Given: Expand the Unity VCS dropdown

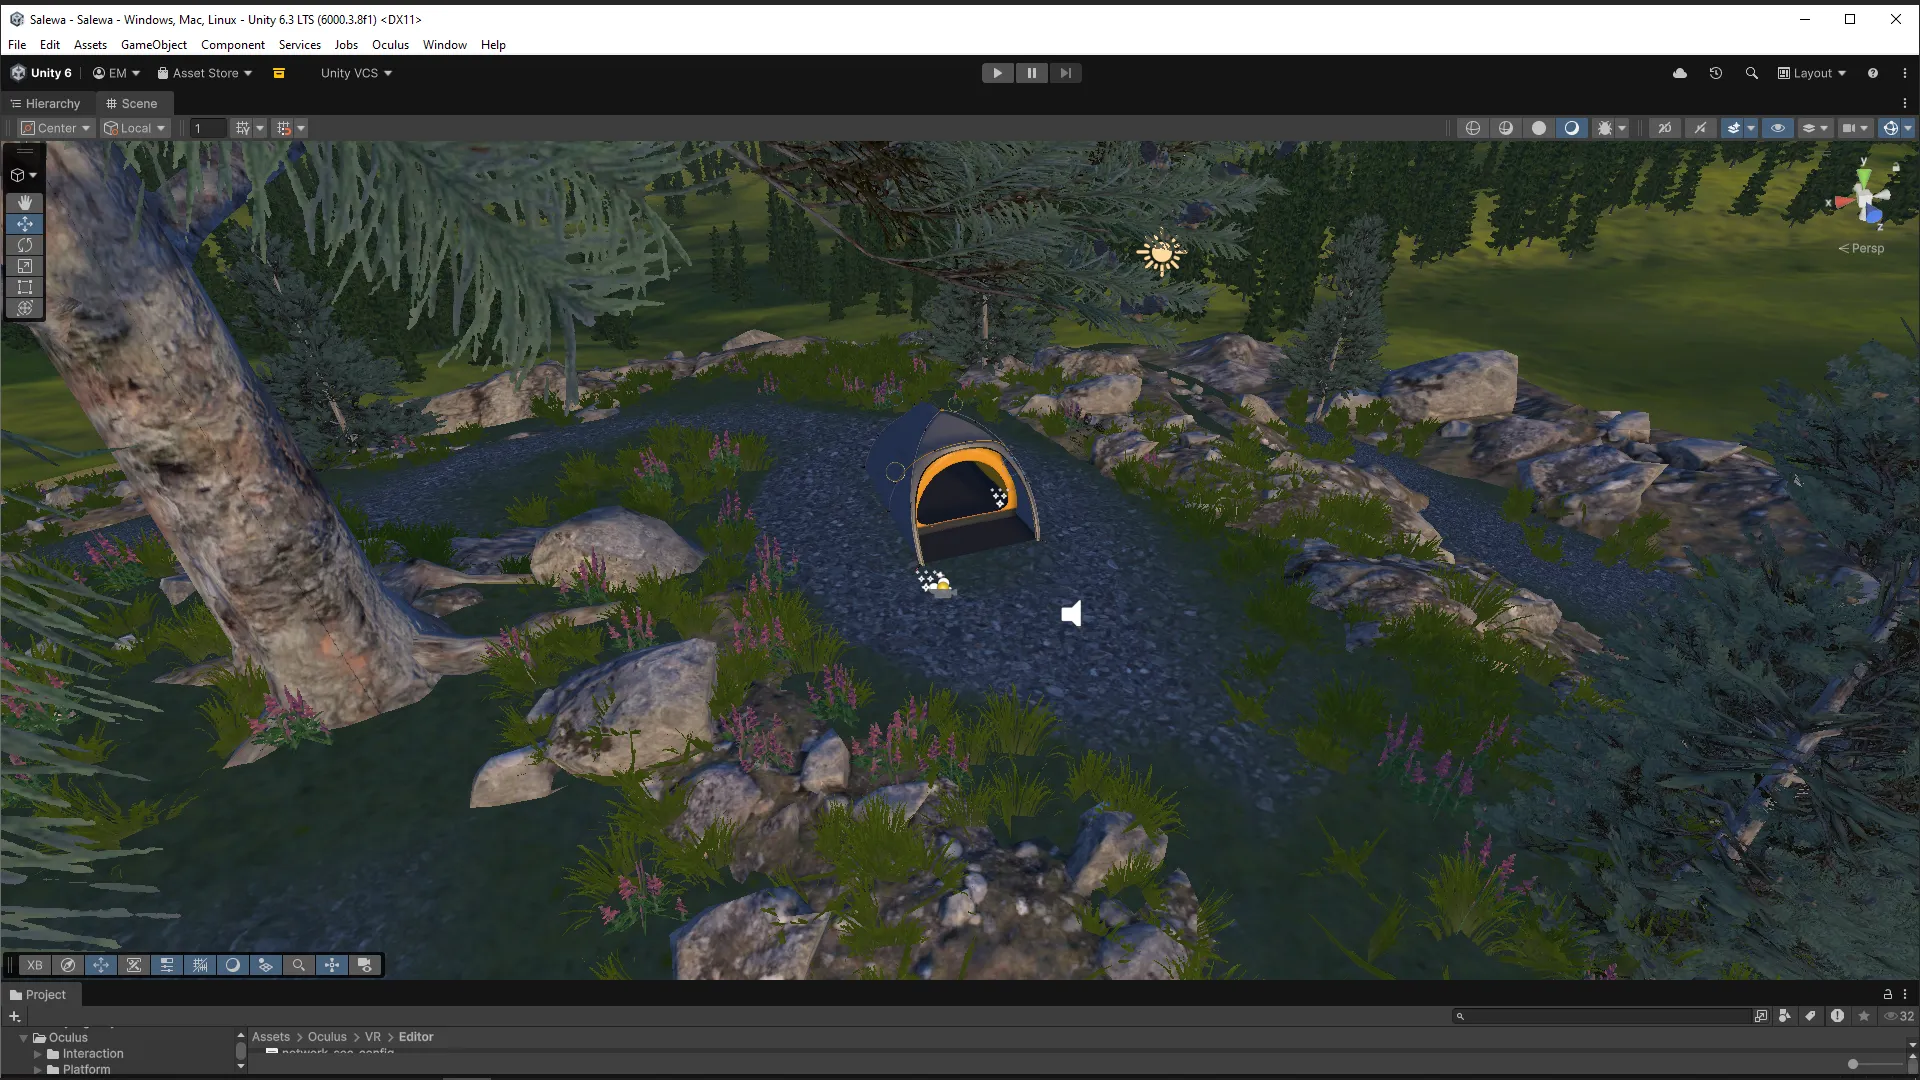Looking at the screenshot, I should click(x=356, y=73).
